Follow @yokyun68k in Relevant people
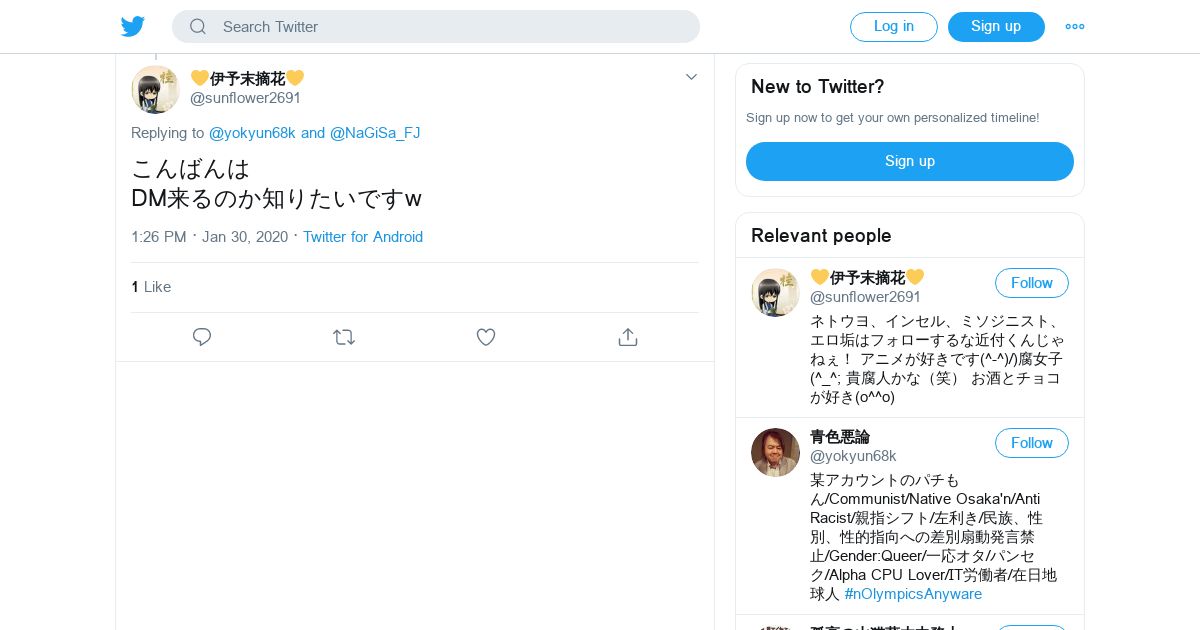The height and width of the screenshot is (630, 1200). click(1031, 443)
